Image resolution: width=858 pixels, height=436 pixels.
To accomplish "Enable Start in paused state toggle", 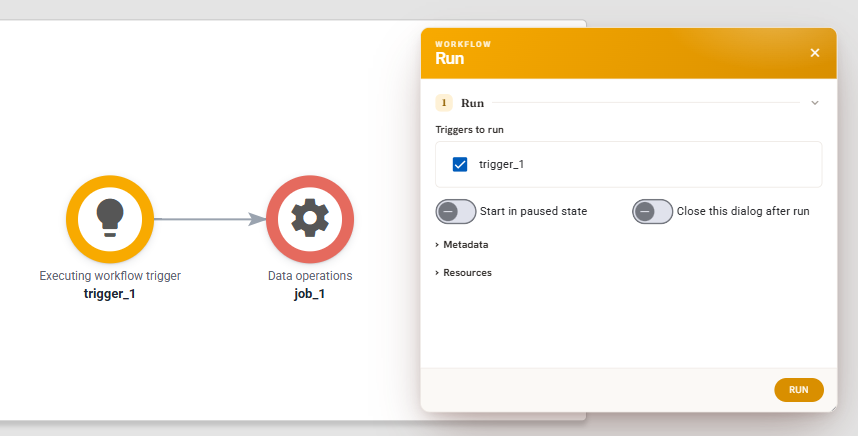I will [x=456, y=211].
